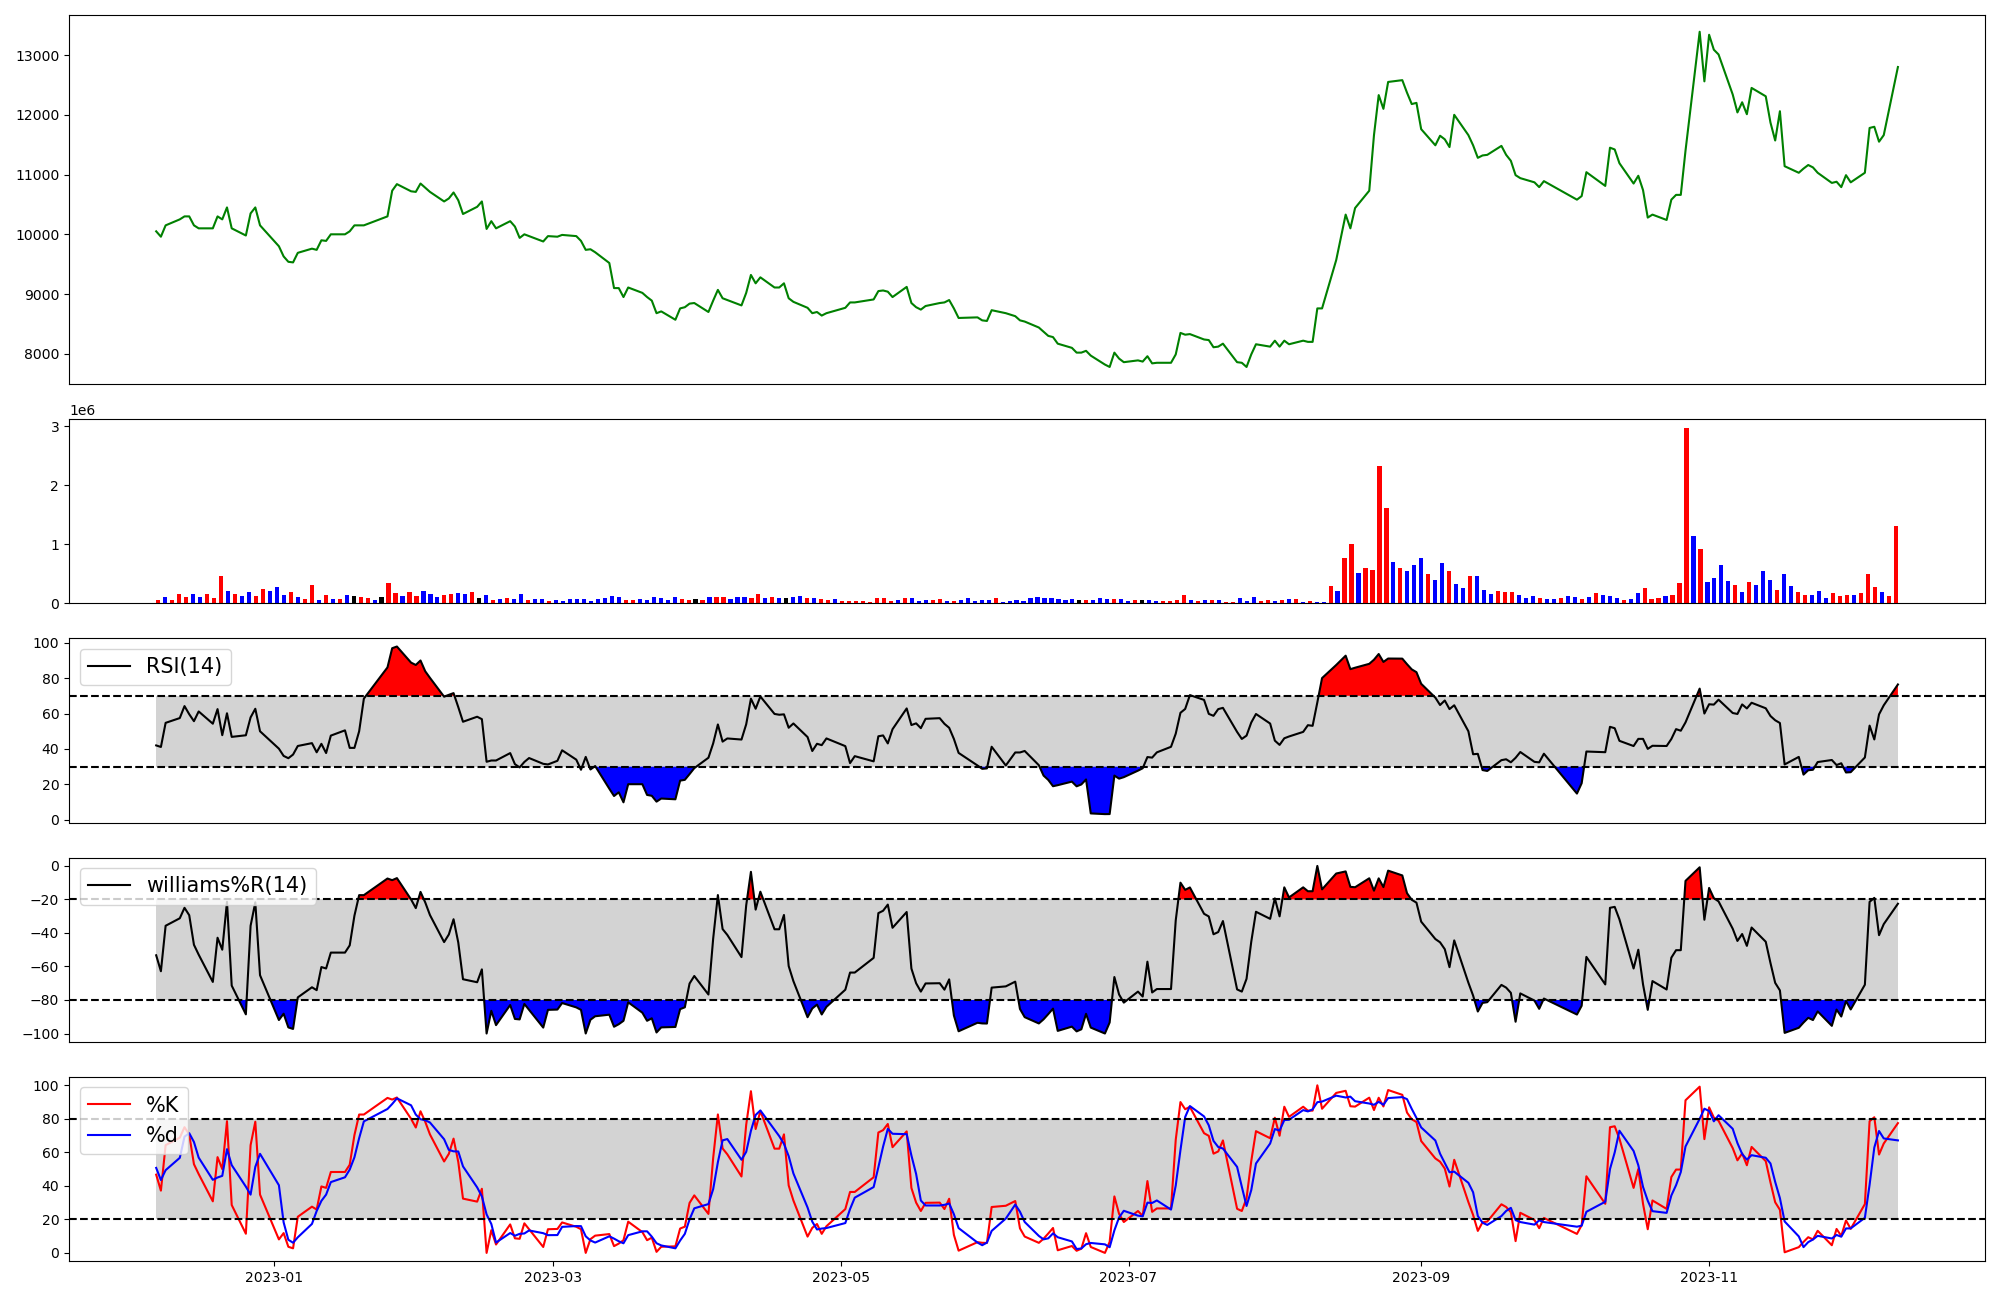Click the %K legend entry
The width and height of the screenshot is (2000, 1300).
pos(162,1105)
